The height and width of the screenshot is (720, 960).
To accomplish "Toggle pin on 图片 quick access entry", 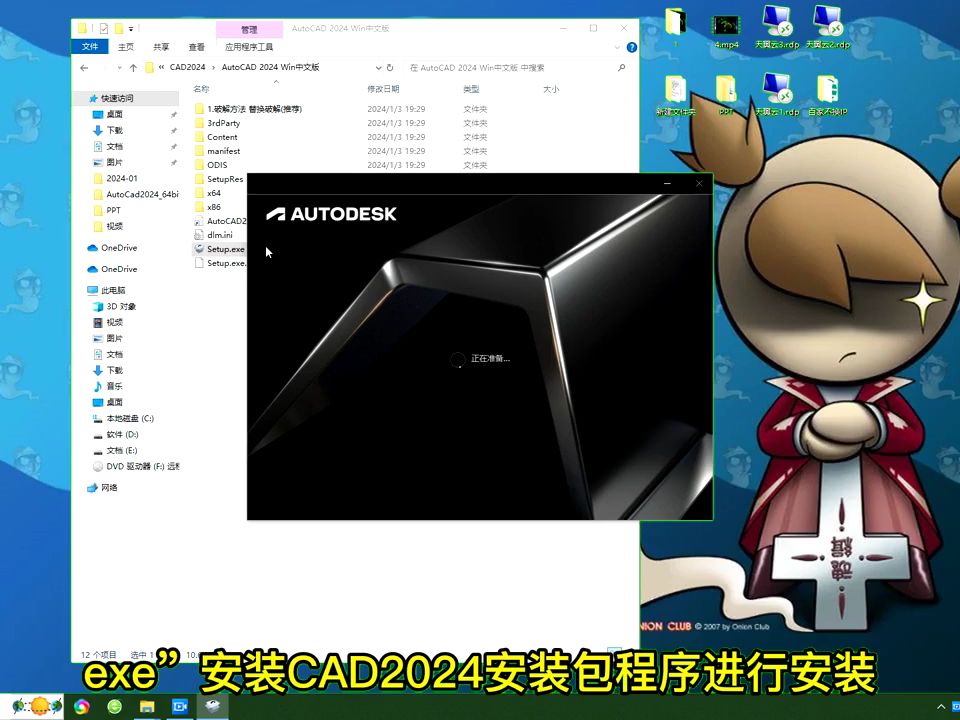I will pyautogui.click(x=173, y=162).
